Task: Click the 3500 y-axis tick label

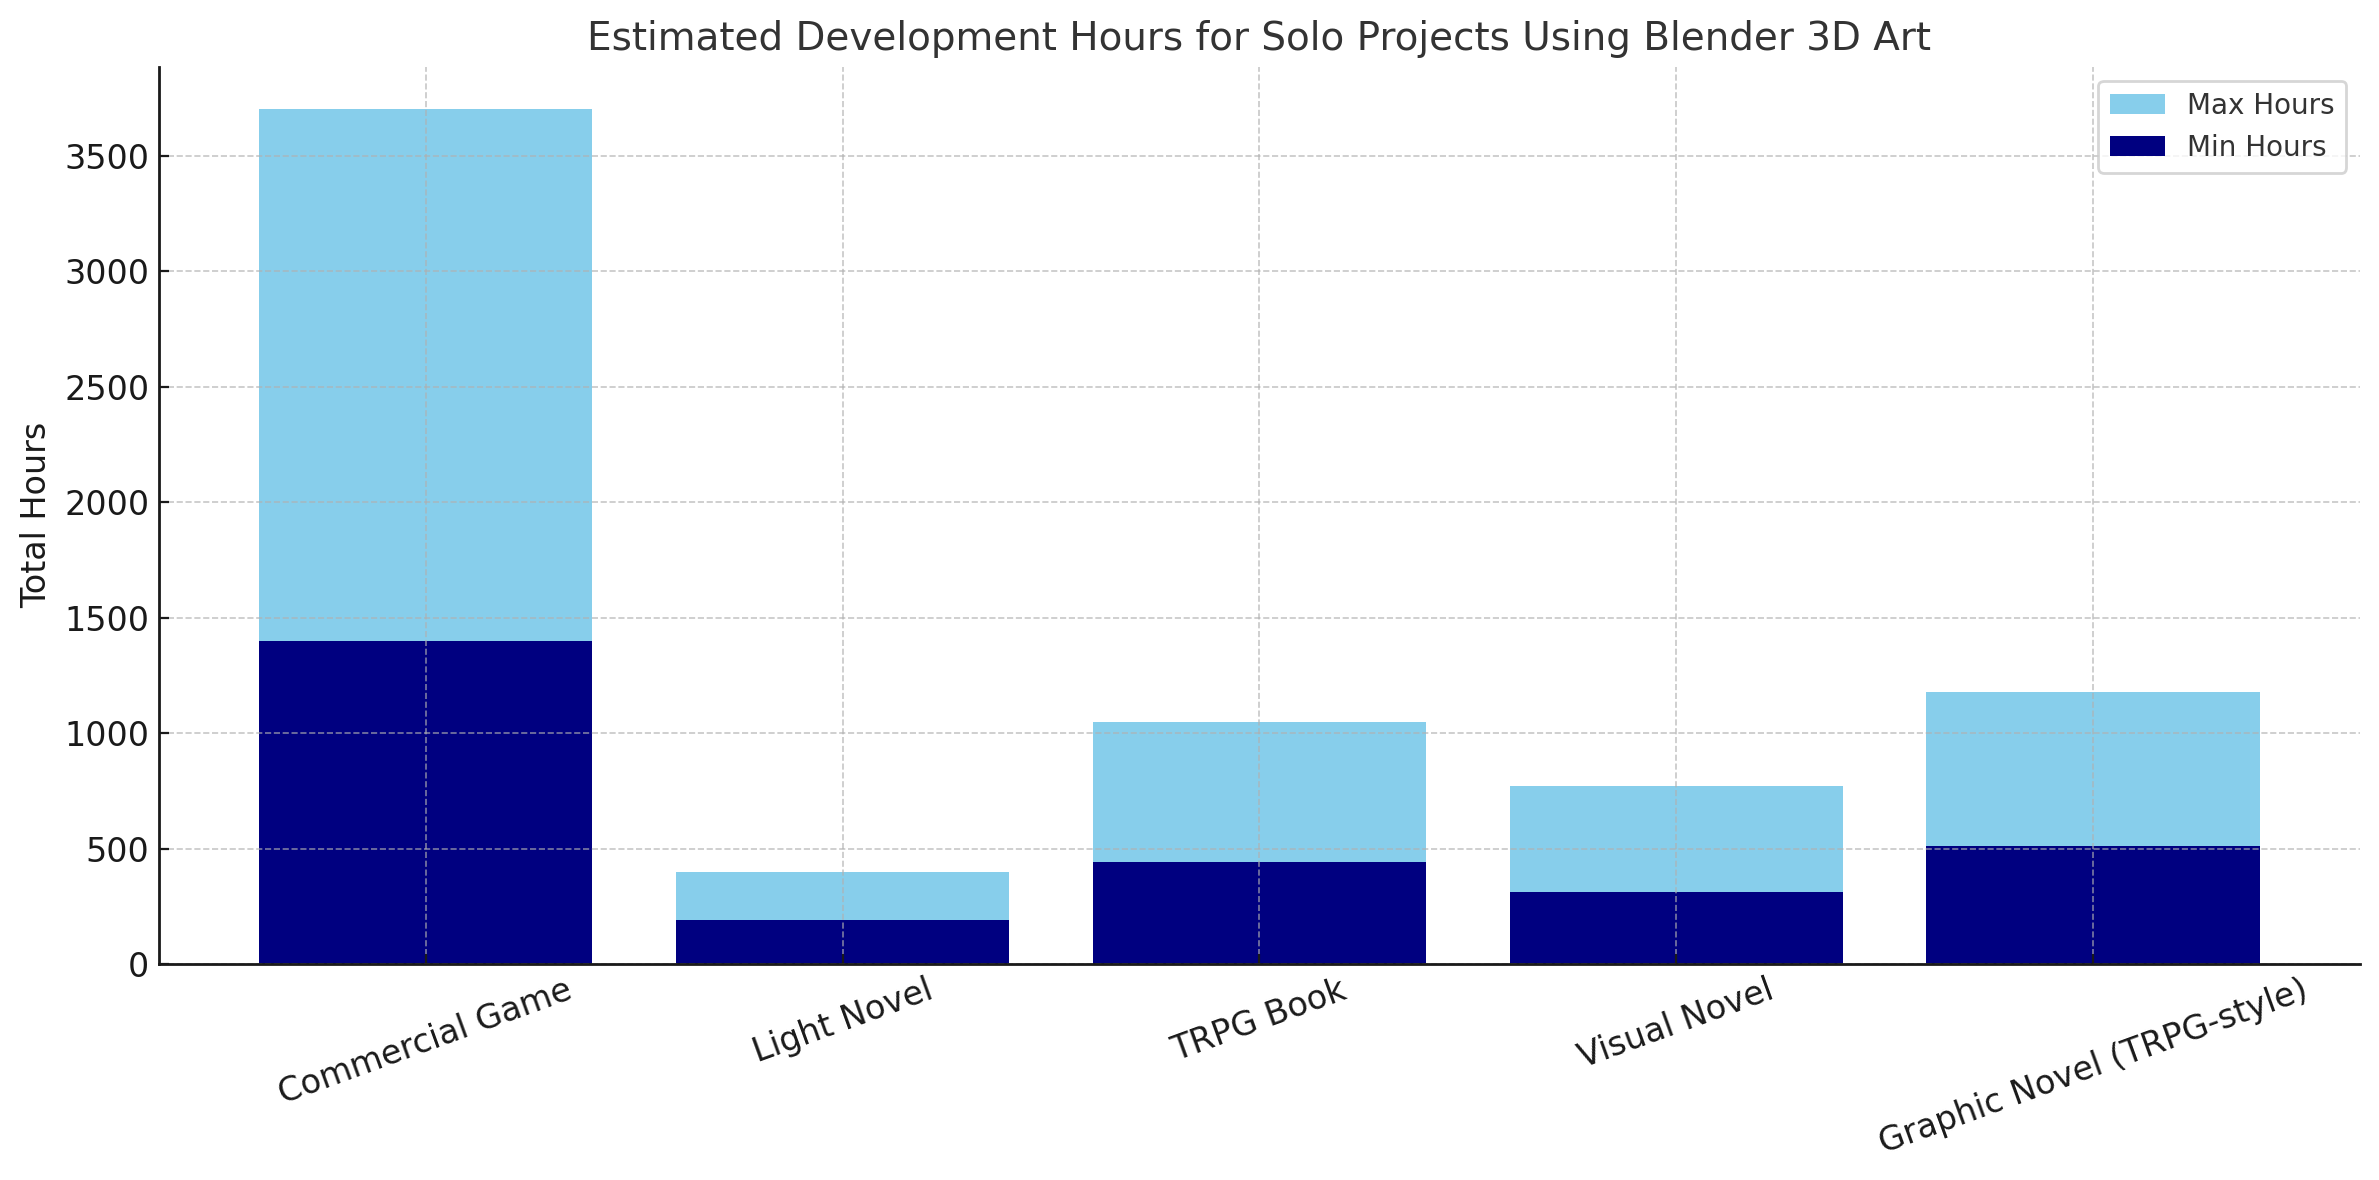Action: click(x=106, y=157)
